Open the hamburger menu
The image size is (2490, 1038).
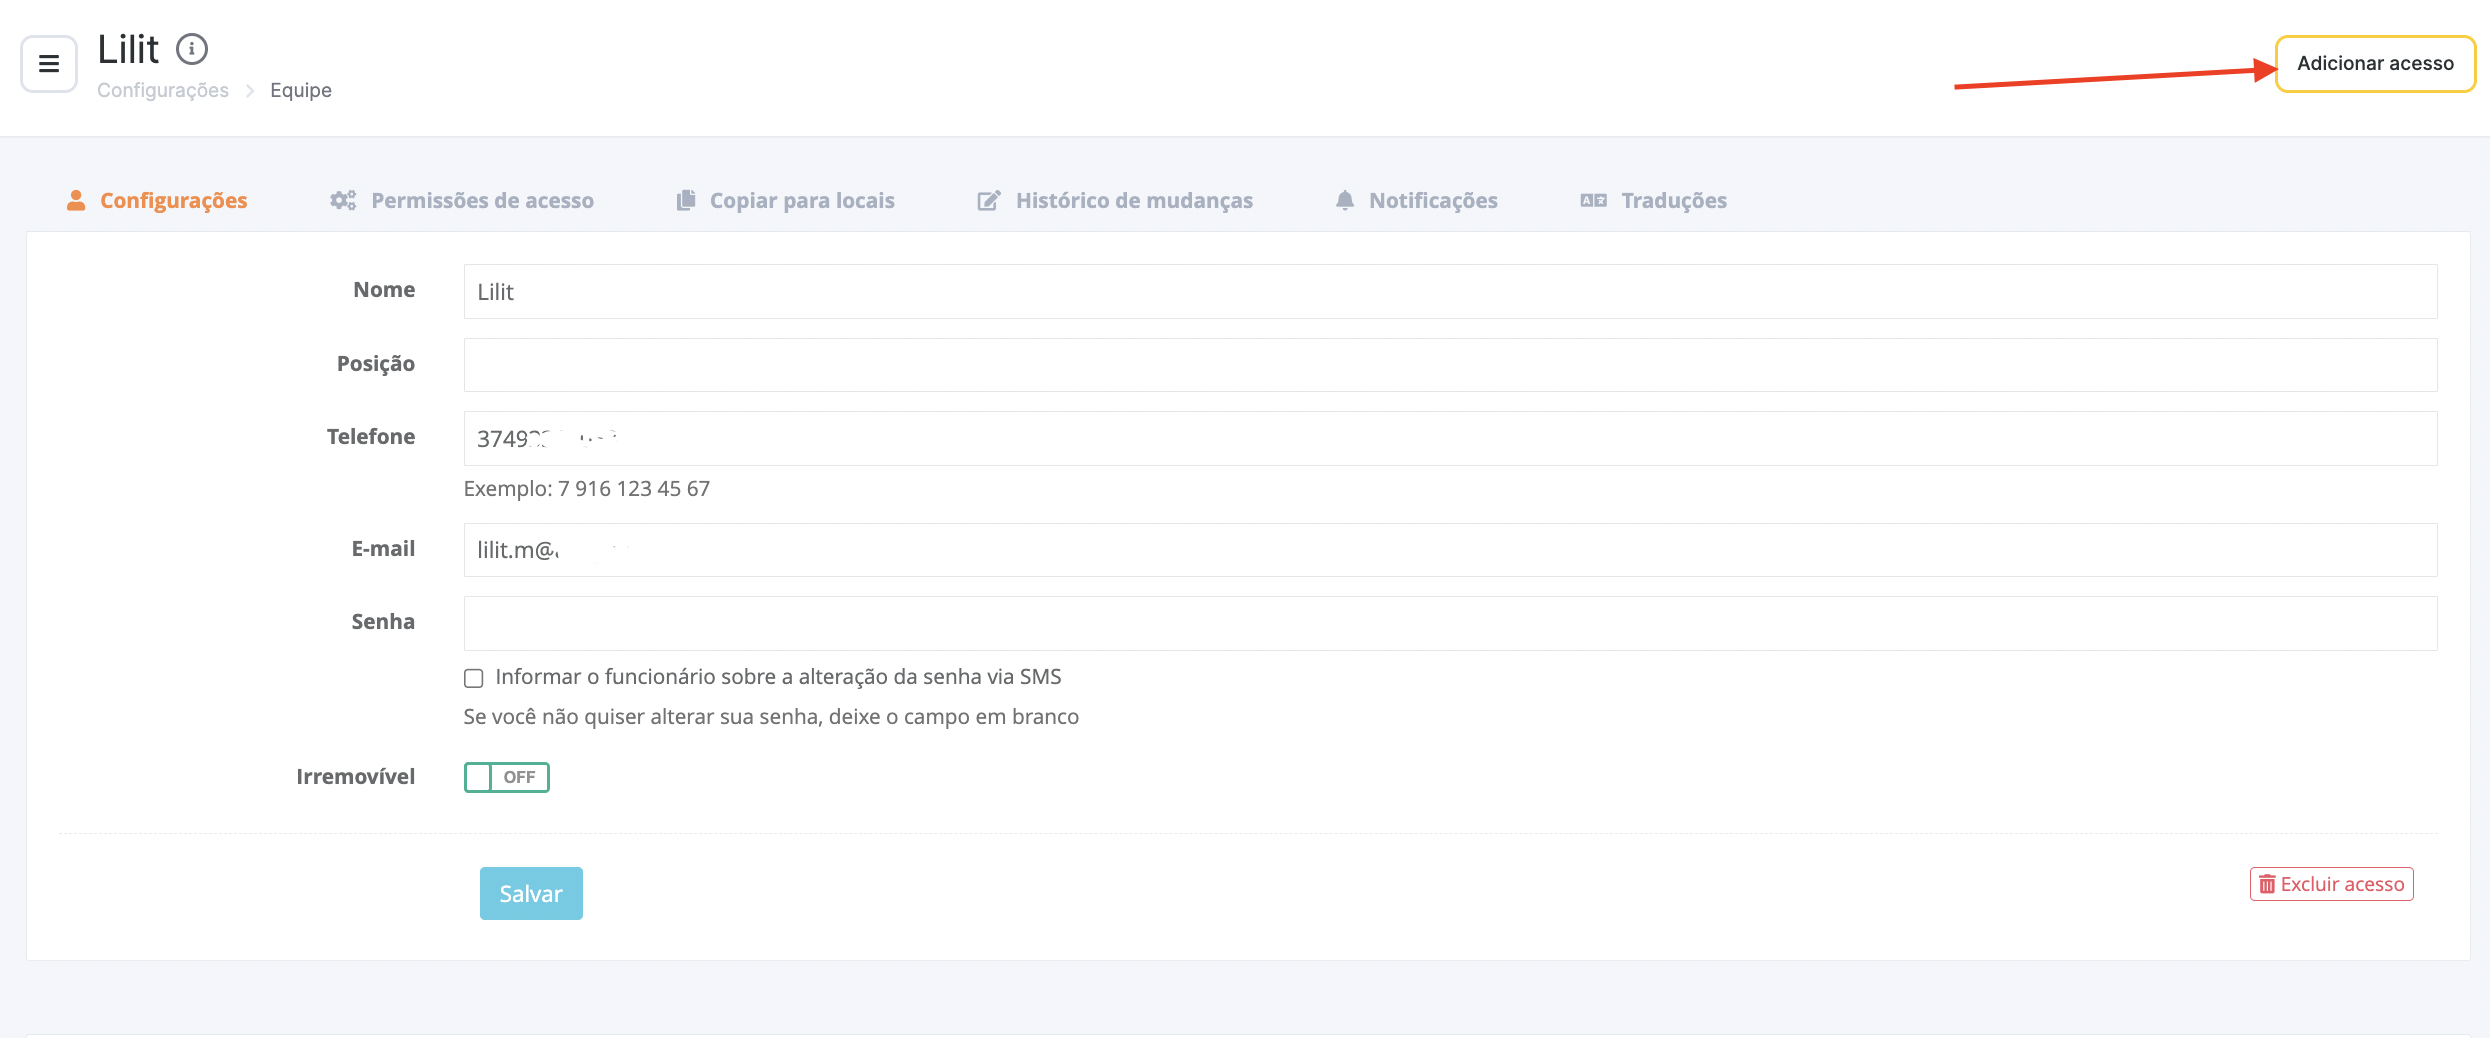[48, 64]
